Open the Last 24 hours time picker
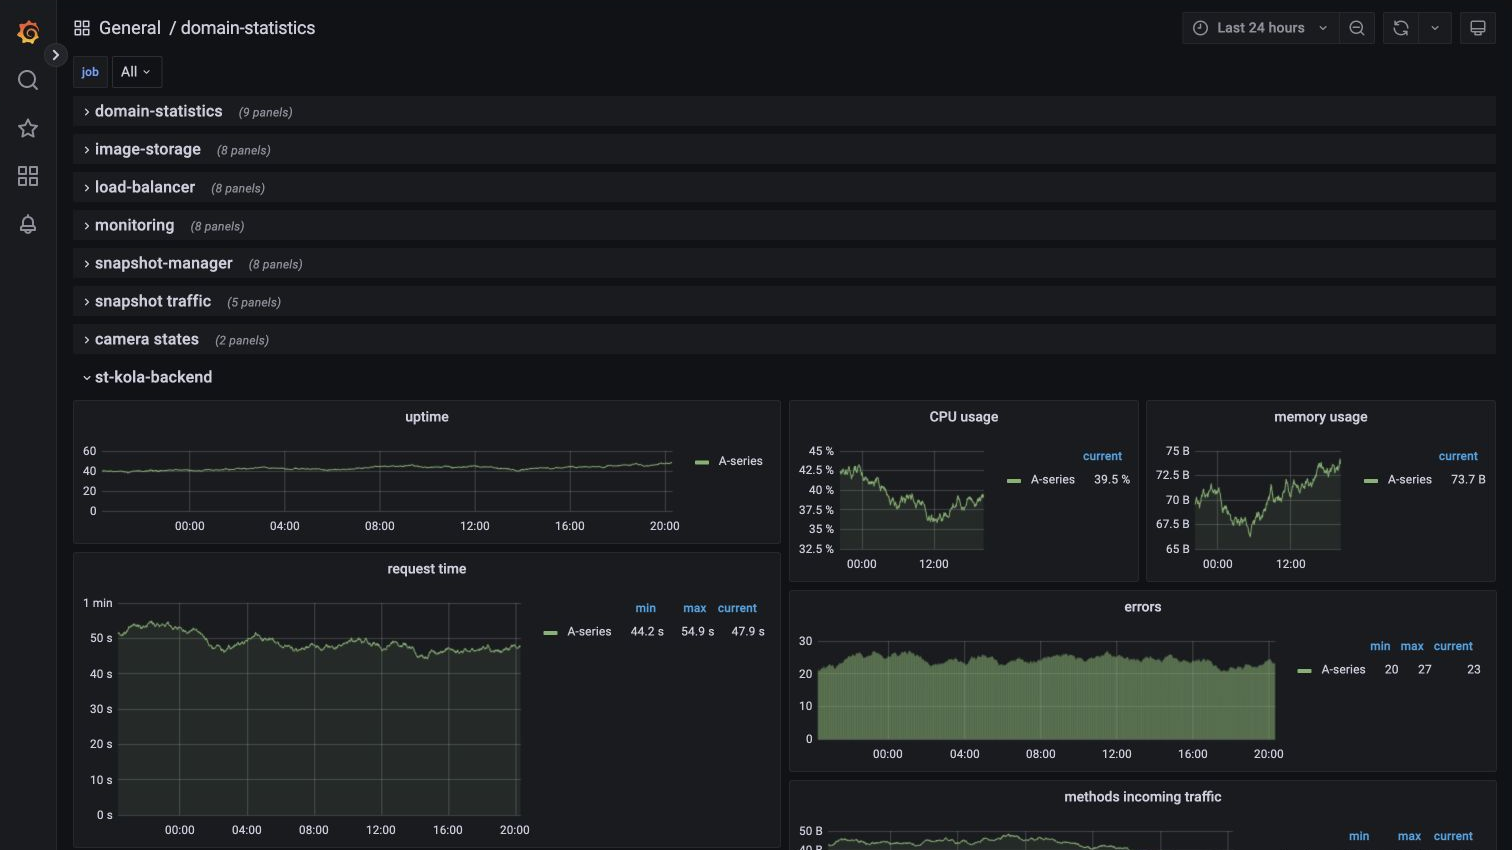 pyautogui.click(x=1260, y=28)
